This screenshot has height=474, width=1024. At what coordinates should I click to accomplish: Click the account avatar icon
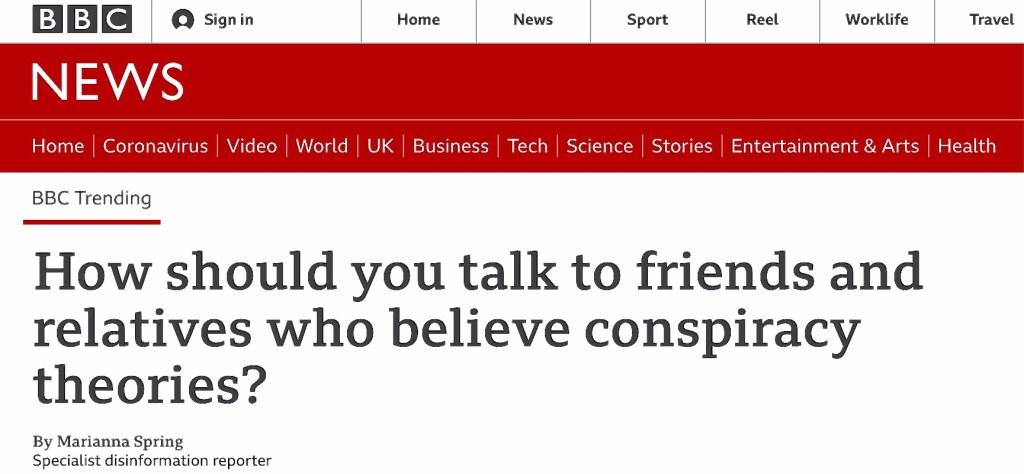click(182, 20)
